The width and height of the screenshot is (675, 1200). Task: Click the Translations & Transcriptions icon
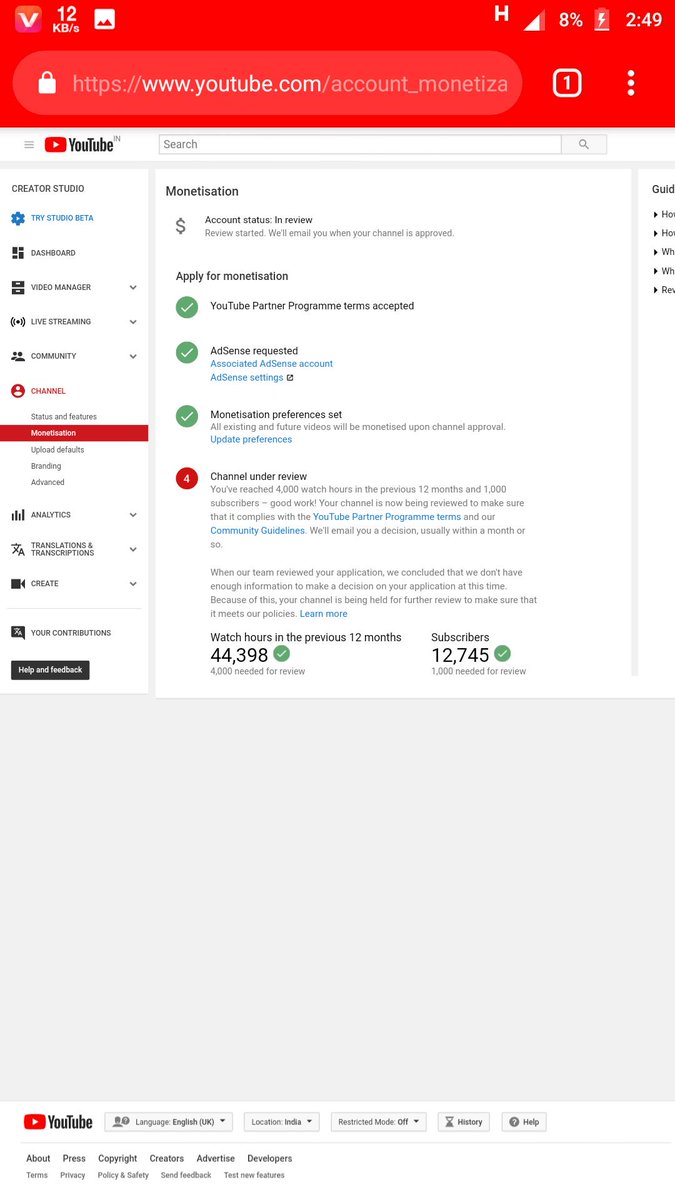(x=18, y=549)
